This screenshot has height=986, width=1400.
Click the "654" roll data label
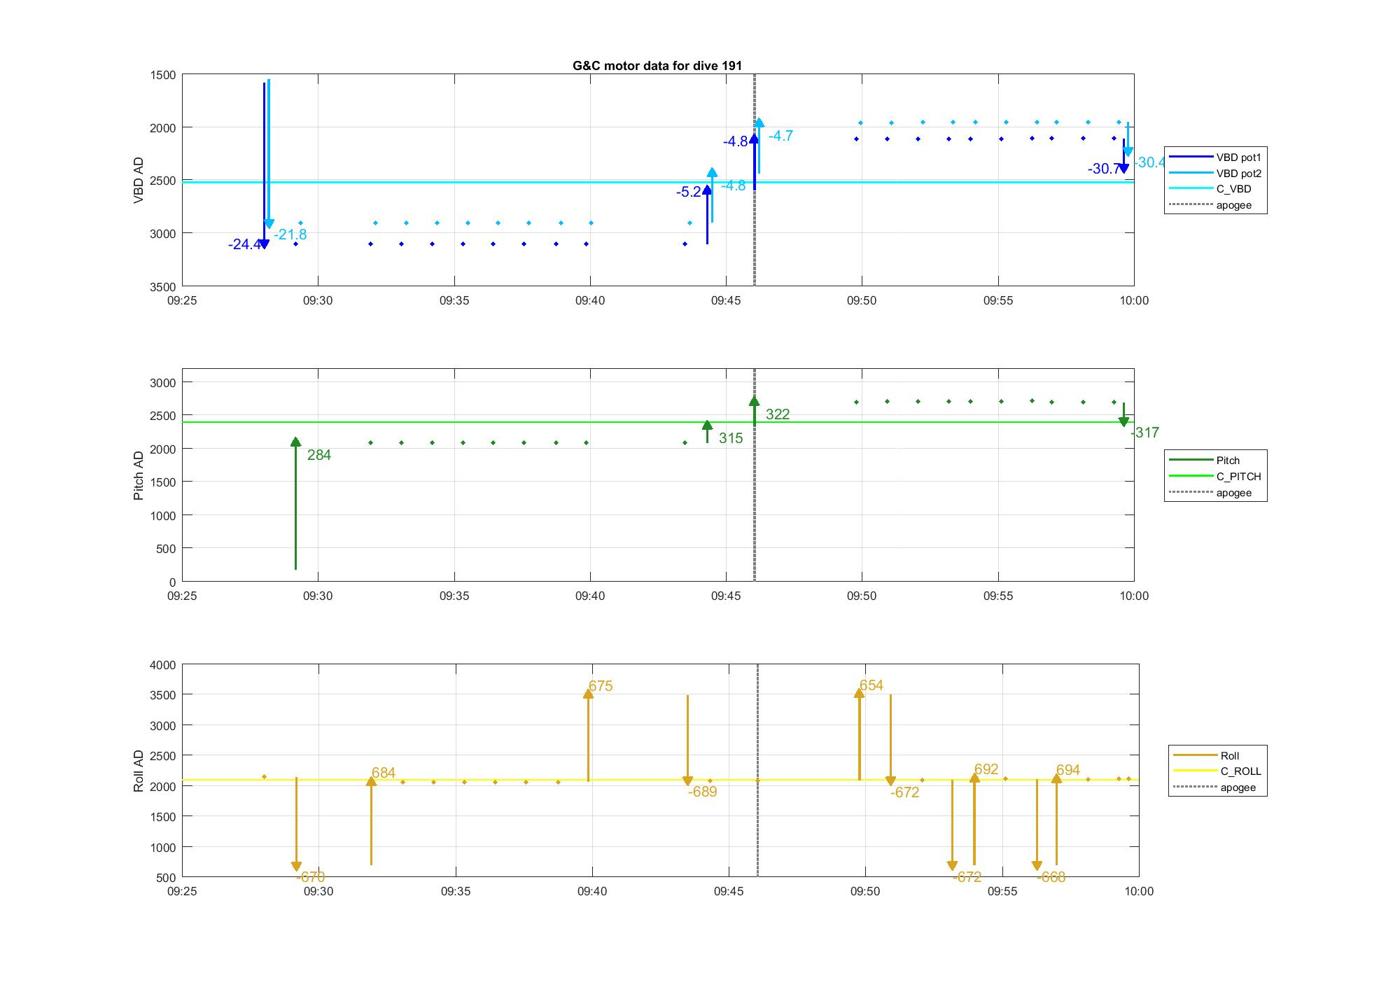pyautogui.click(x=871, y=685)
